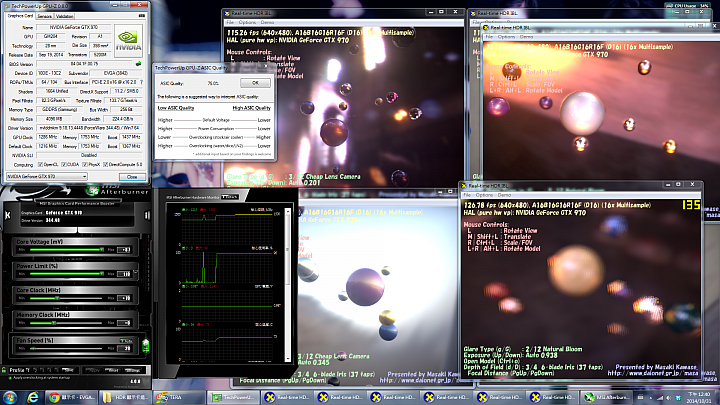Click the Apply button in Afterburner

coord(93,370)
